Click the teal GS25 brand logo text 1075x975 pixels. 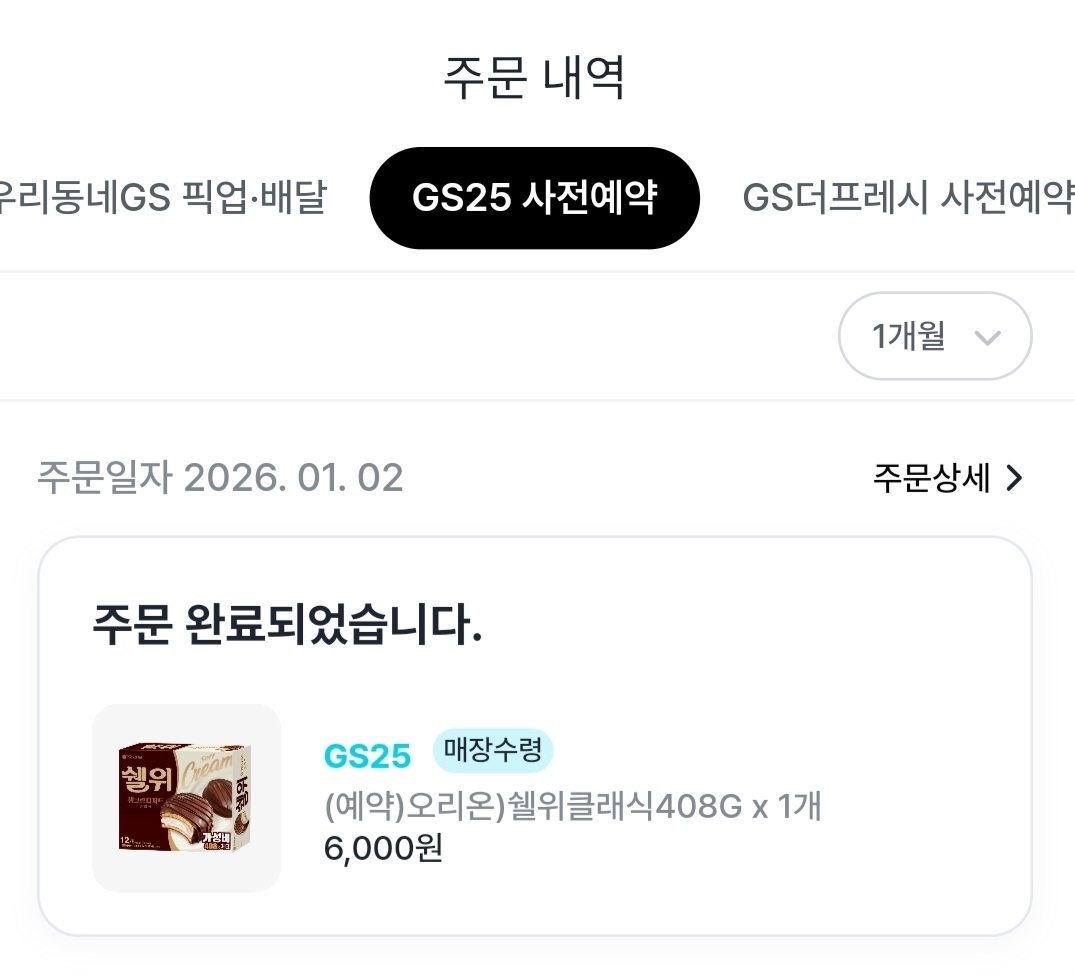[x=367, y=756]
